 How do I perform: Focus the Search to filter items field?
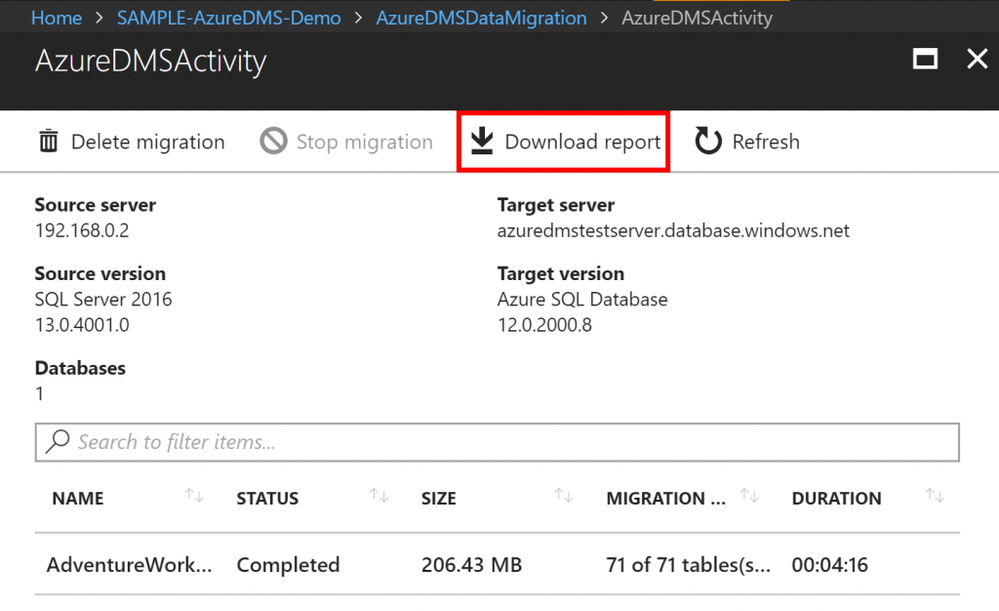(497, 442)
